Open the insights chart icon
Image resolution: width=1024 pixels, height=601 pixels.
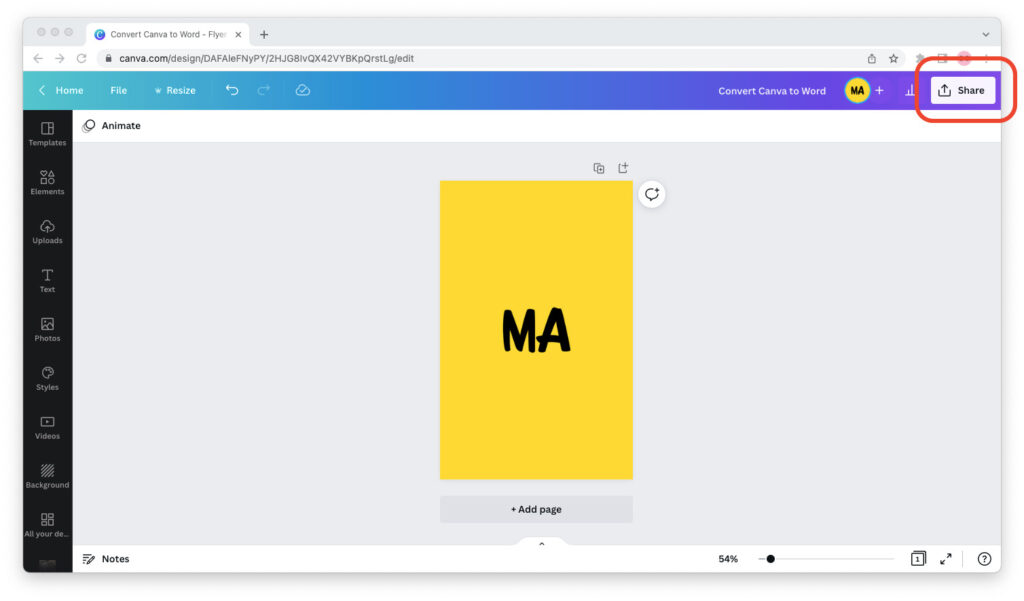pyautogui.click(x=910, y=91)
